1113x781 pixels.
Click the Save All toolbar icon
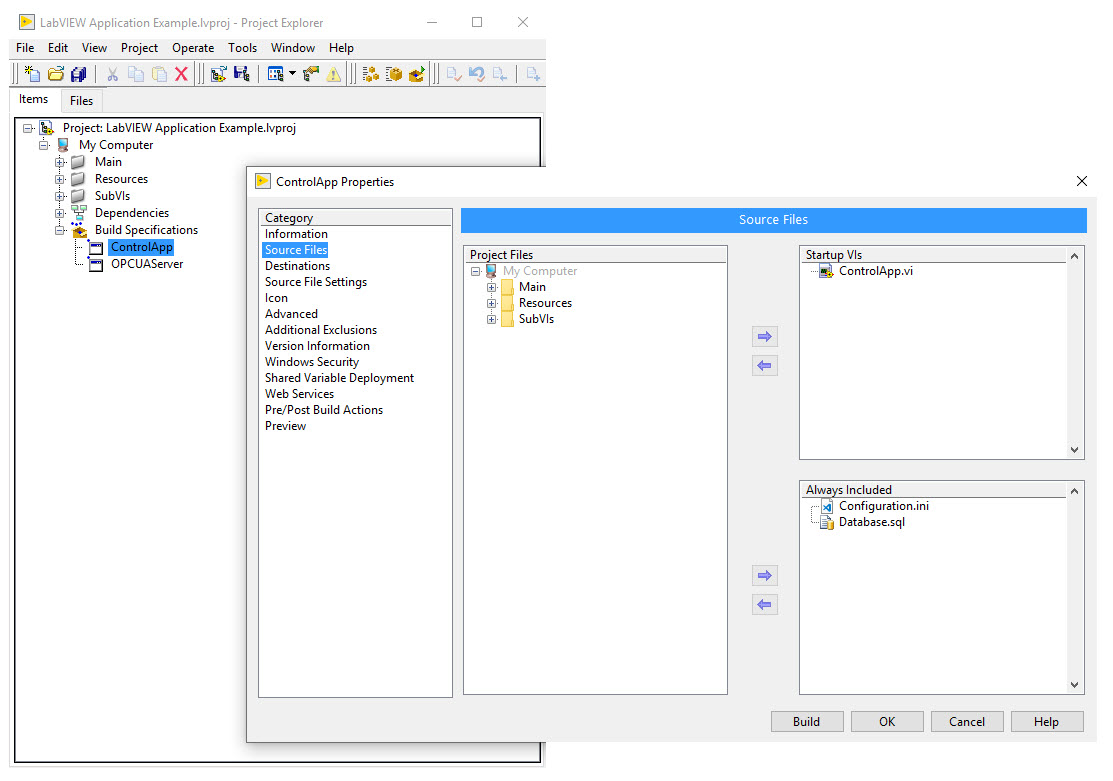pos(78,74)
